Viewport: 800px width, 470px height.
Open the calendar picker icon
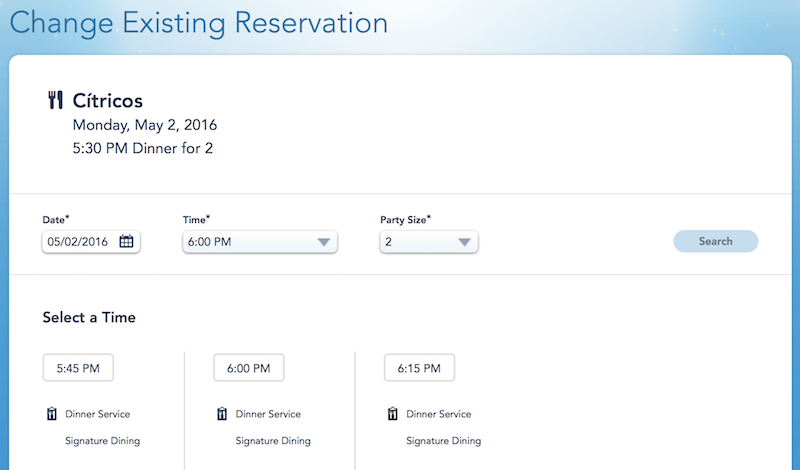pos(126,241)
